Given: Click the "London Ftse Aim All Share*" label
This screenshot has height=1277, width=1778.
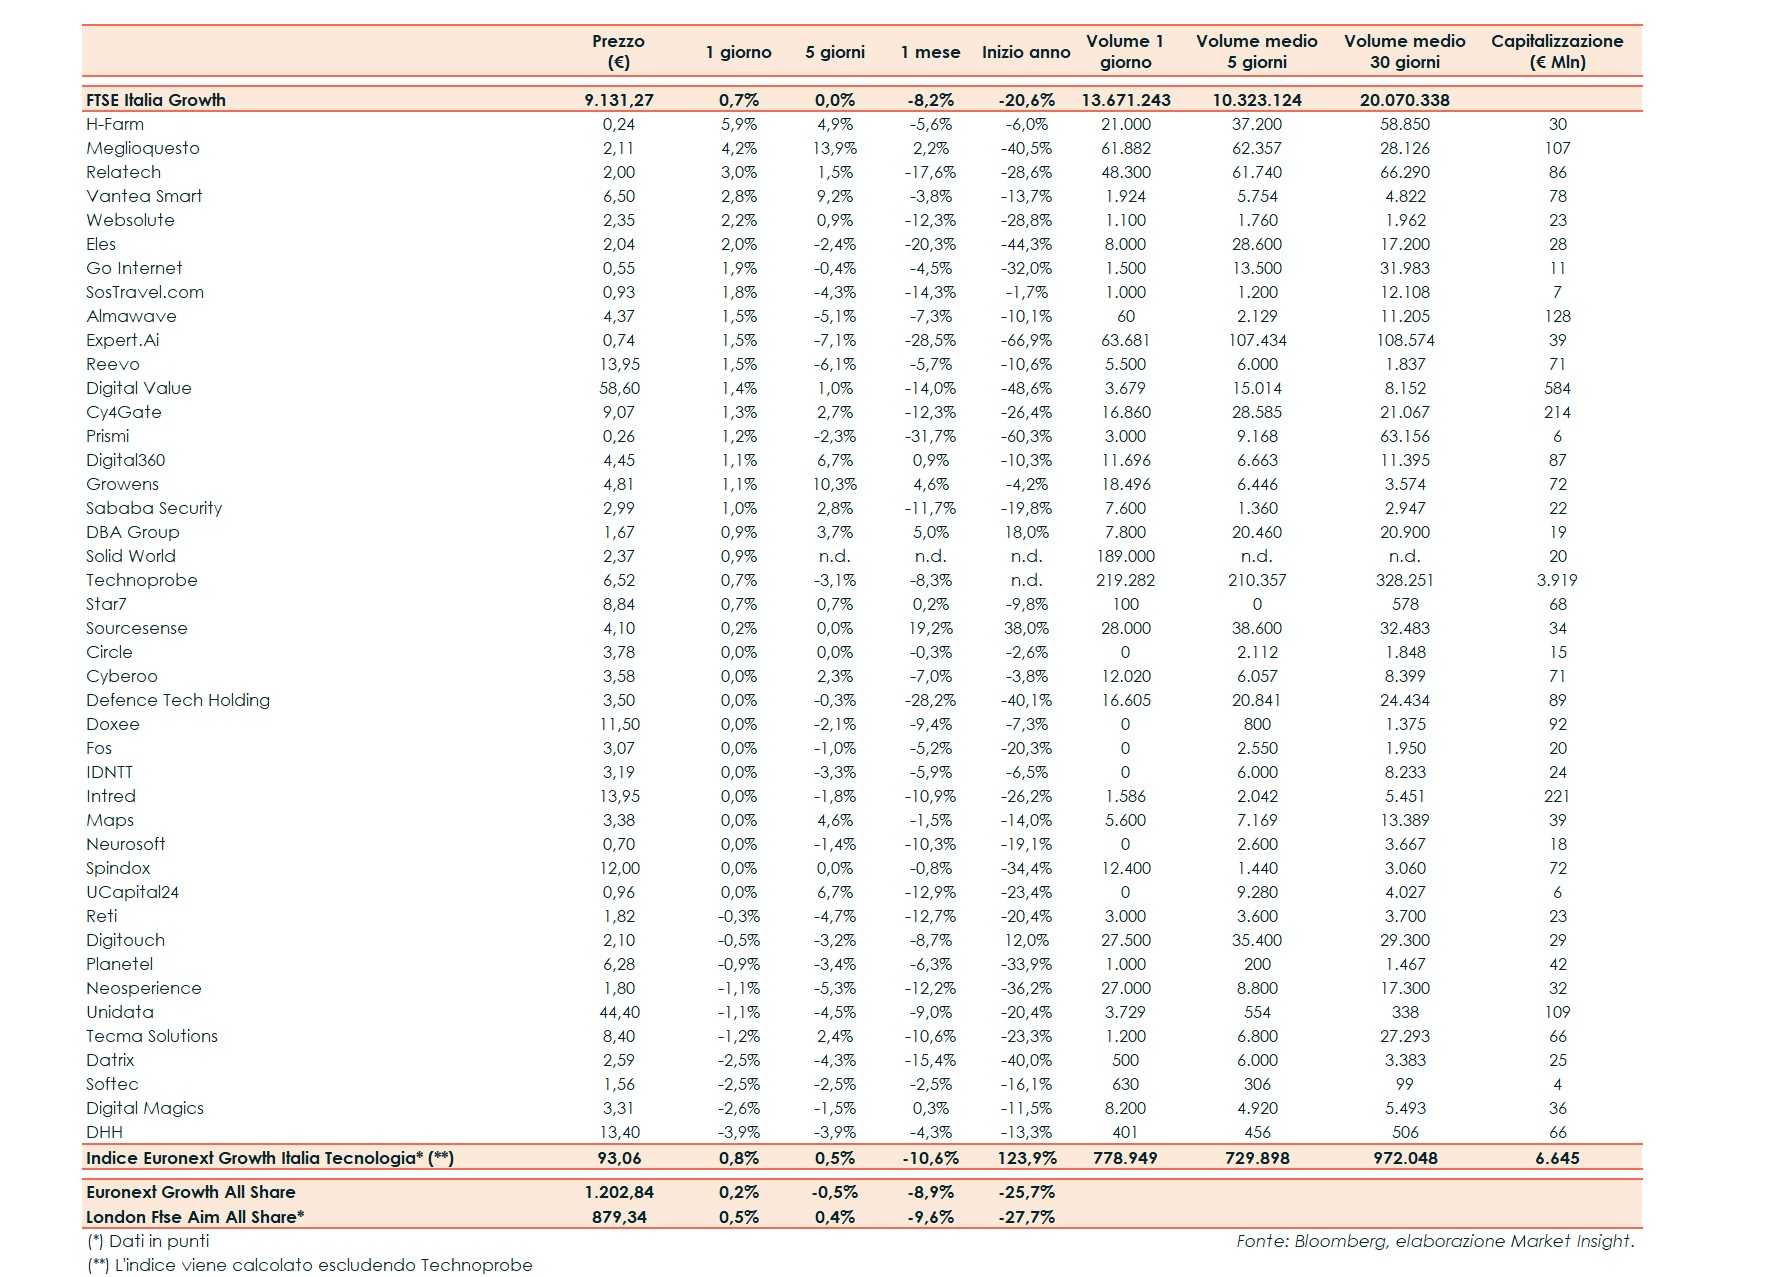Looking at the screenshot, I should [x=195, y=1217].
